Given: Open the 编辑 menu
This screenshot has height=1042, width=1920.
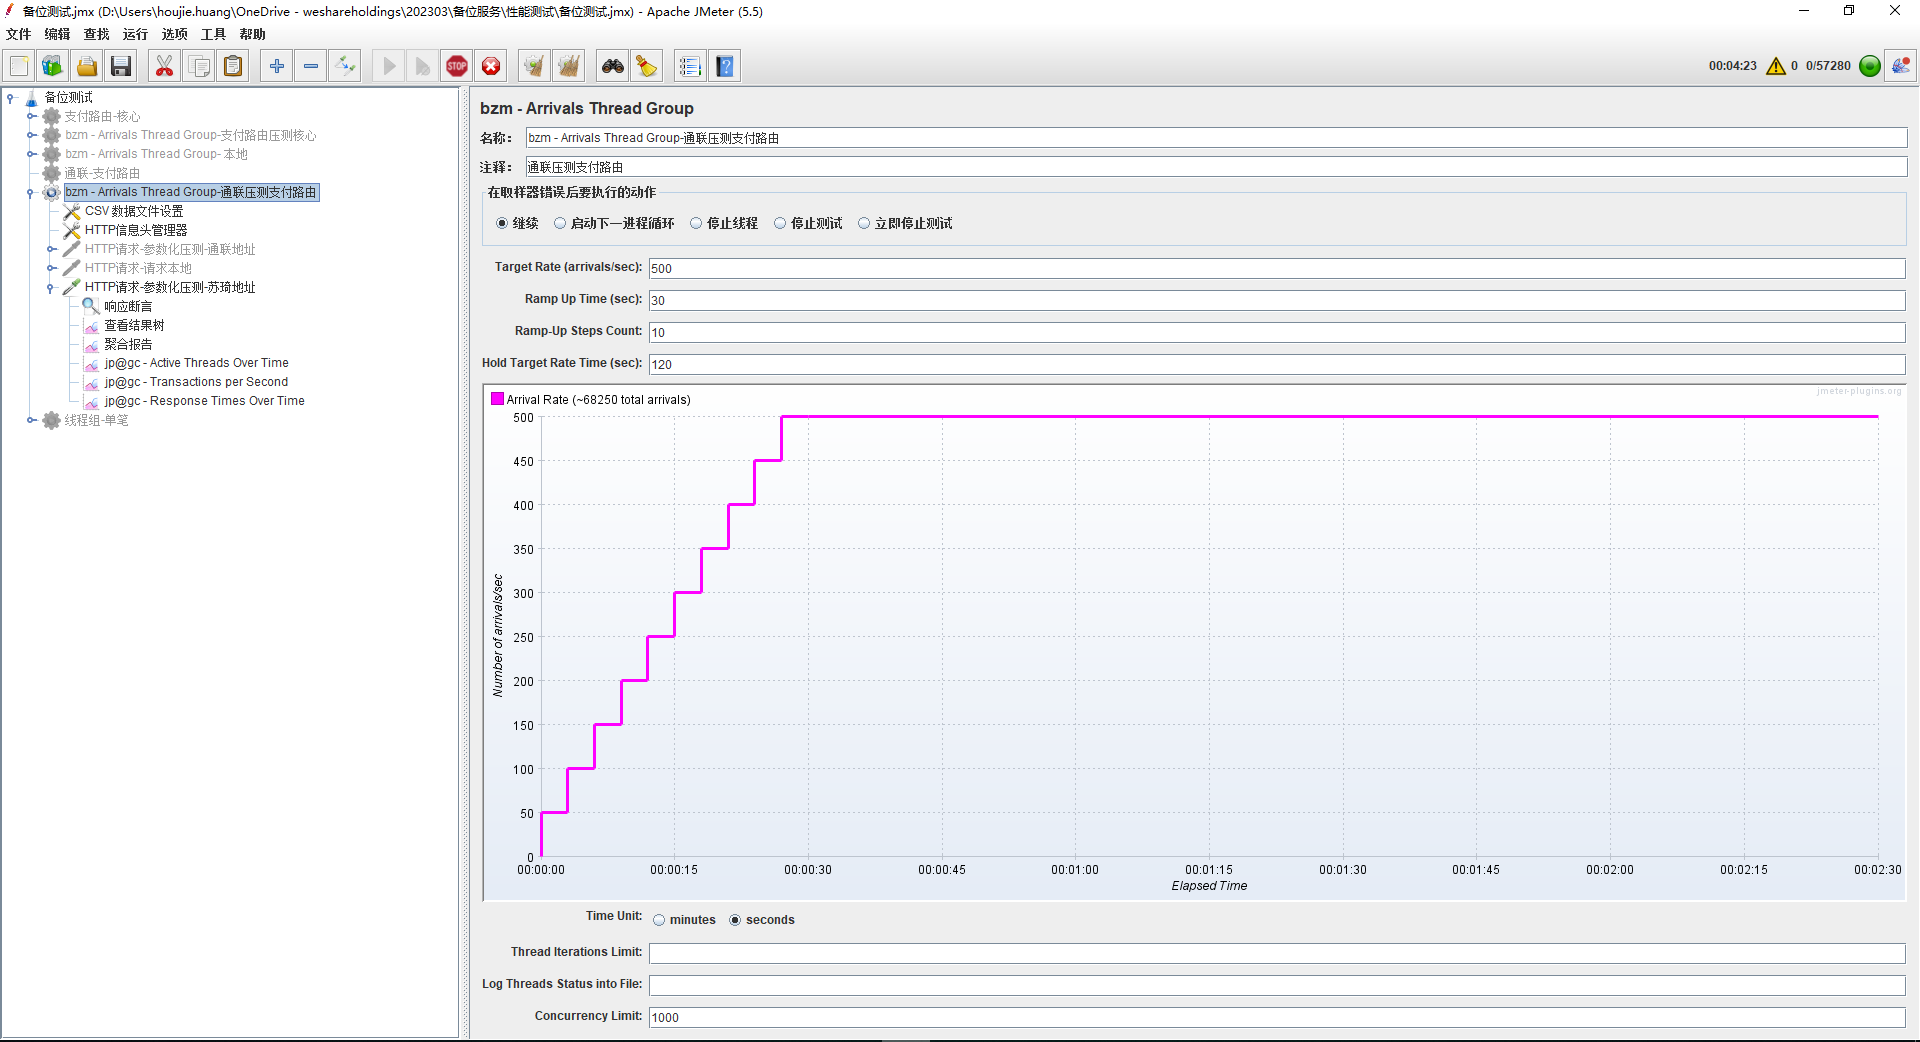Looking at the screenshot, I should pyautogui.click(x=57, y=34).
